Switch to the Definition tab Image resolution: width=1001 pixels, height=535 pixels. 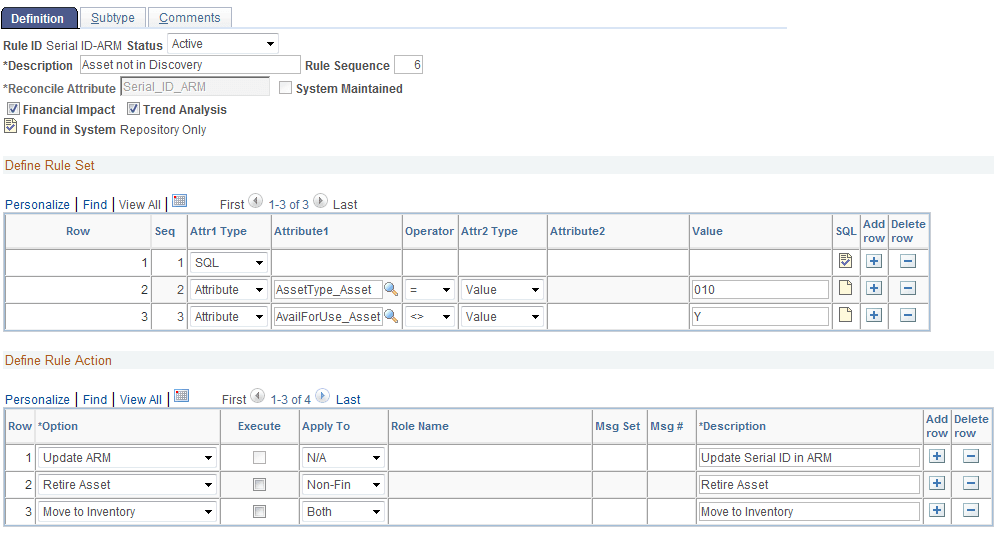(x=38, y=18)
